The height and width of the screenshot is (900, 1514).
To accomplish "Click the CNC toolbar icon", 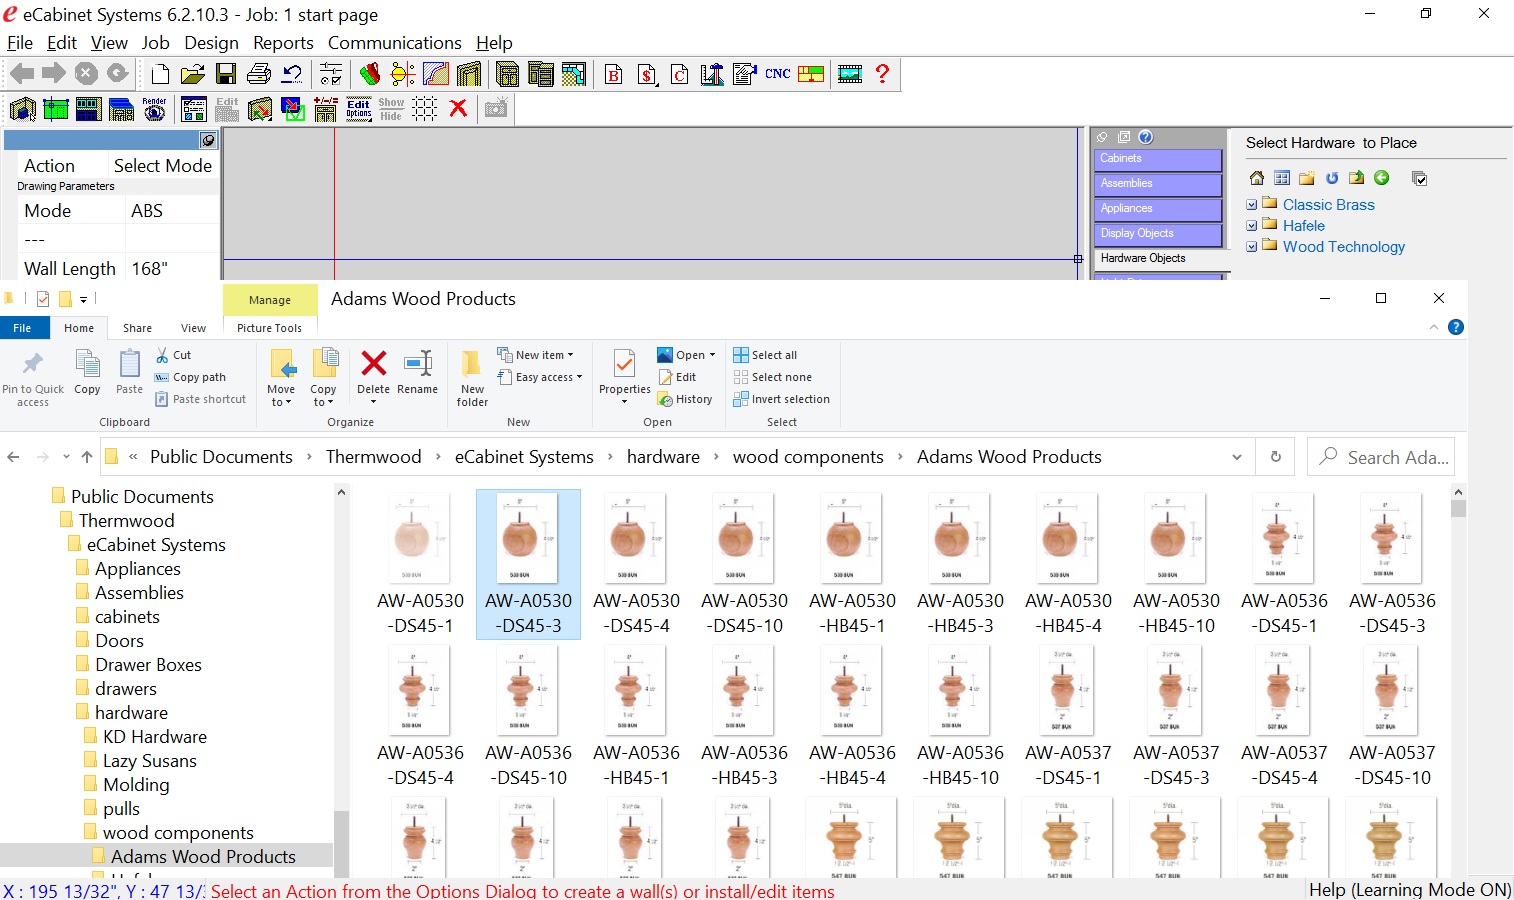I will coord(778,74).
